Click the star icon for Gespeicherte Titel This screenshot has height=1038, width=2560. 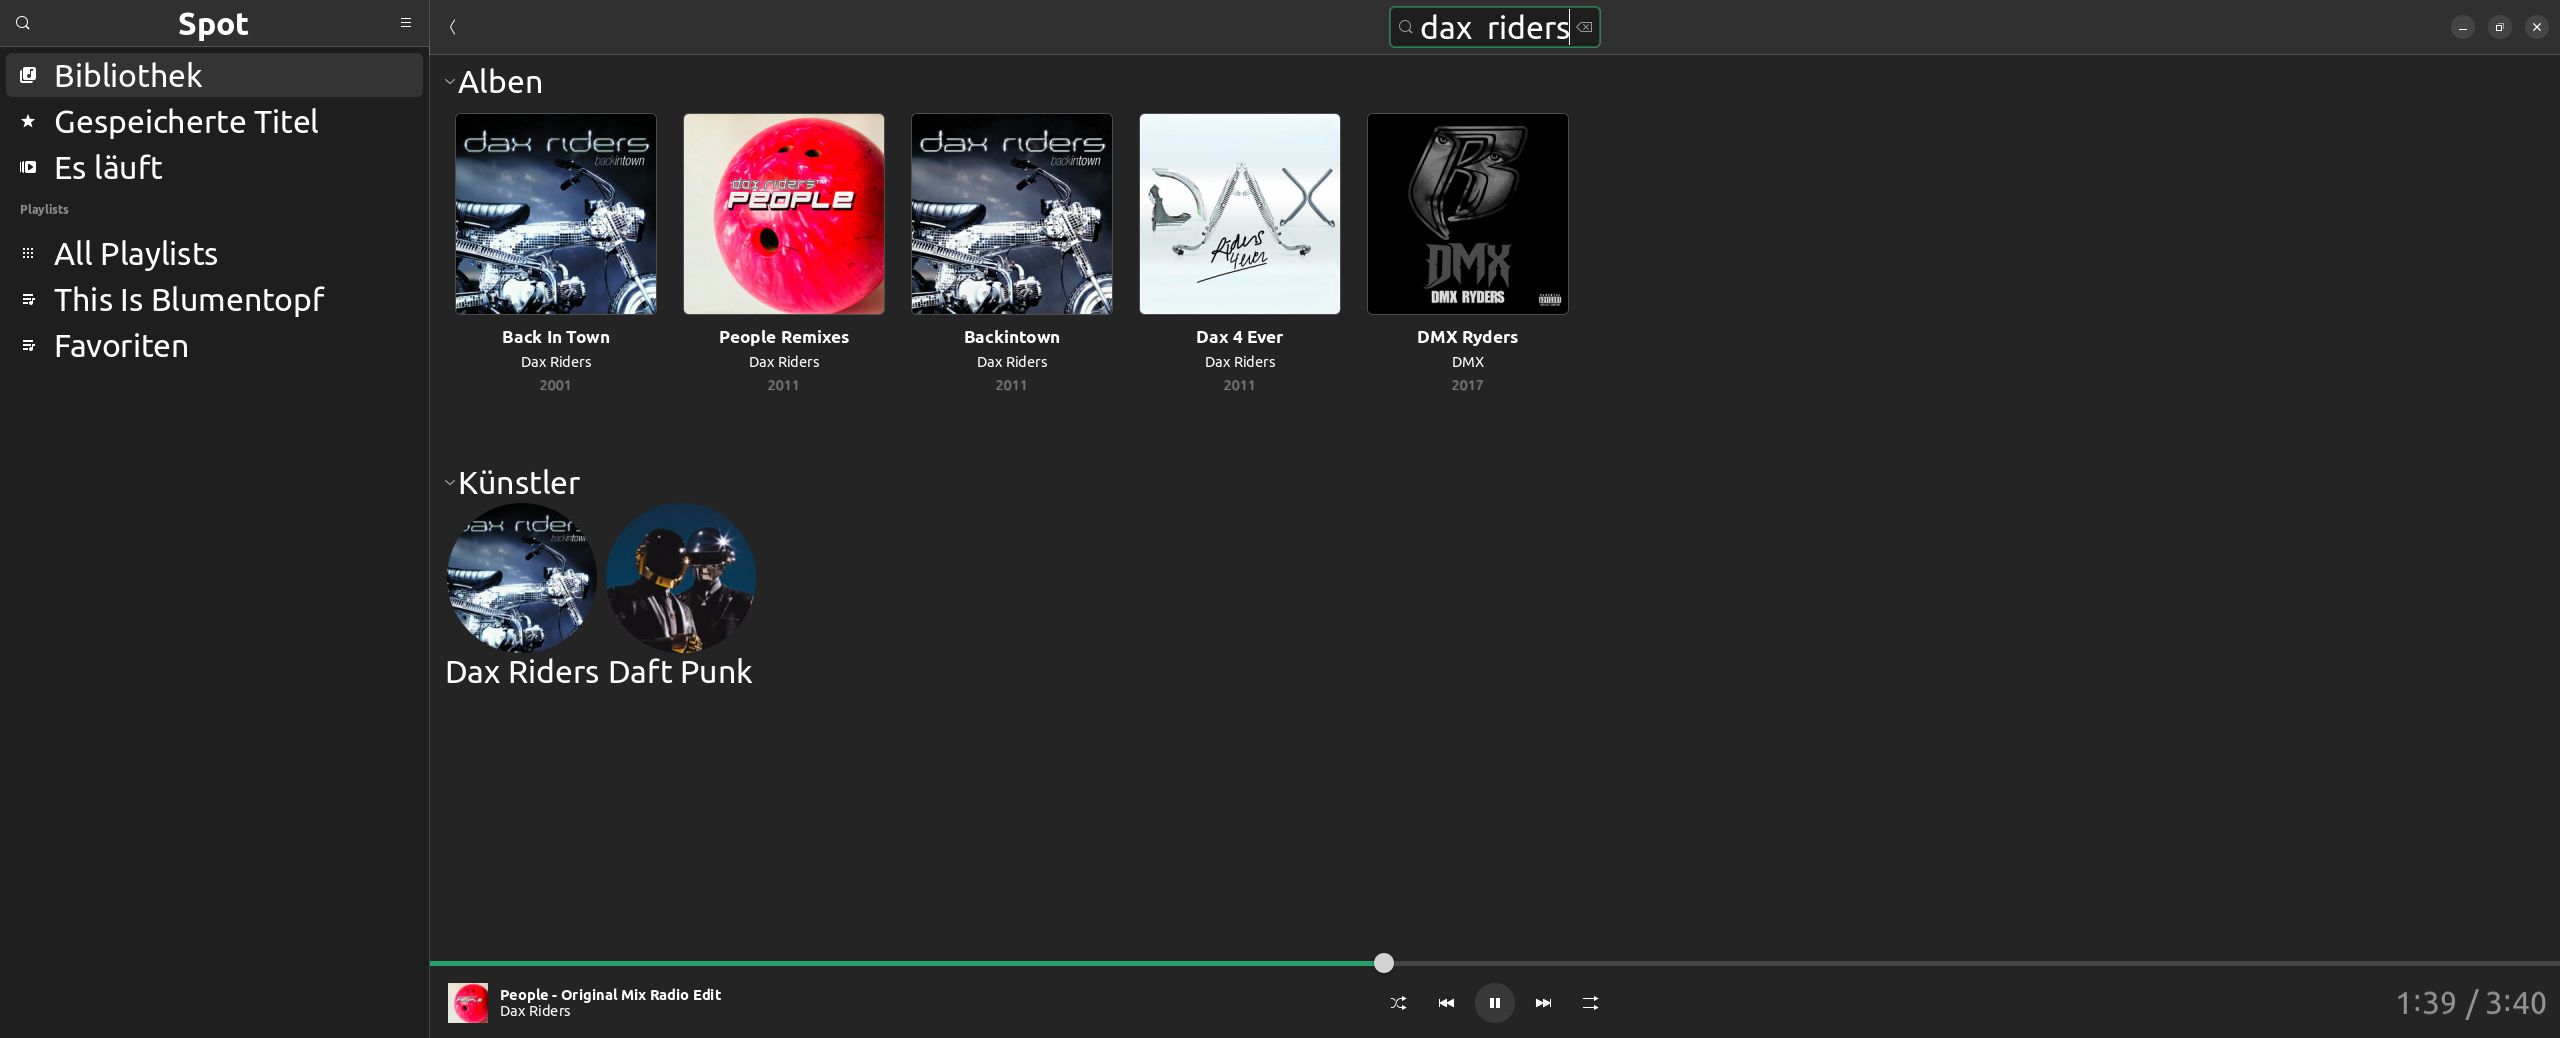28,121
